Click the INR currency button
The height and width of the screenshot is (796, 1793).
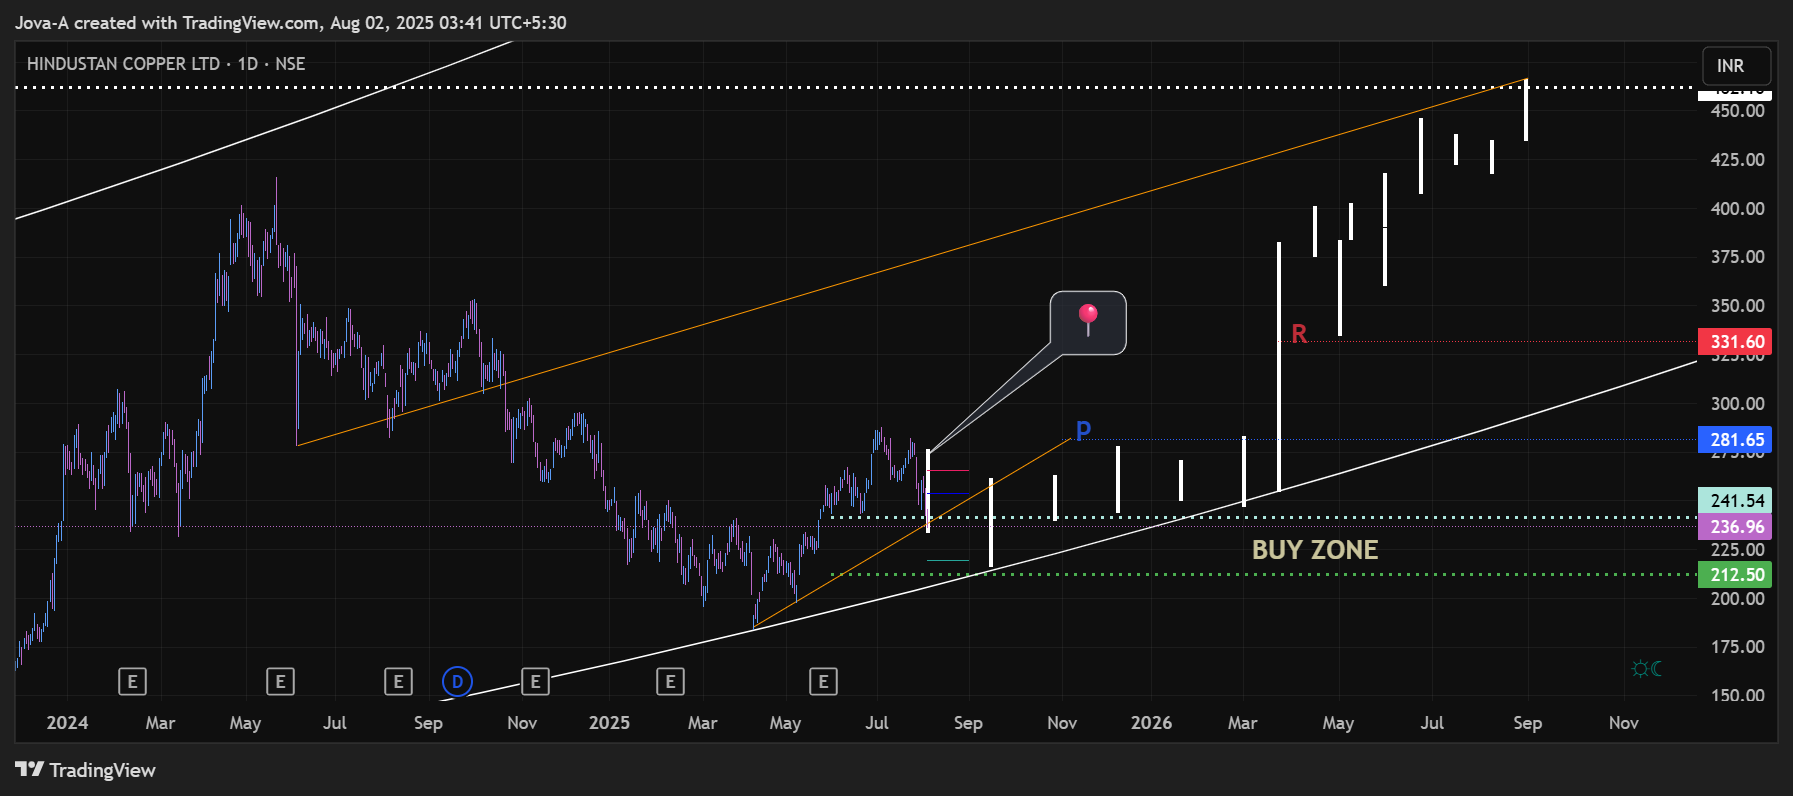(1736, 66)
